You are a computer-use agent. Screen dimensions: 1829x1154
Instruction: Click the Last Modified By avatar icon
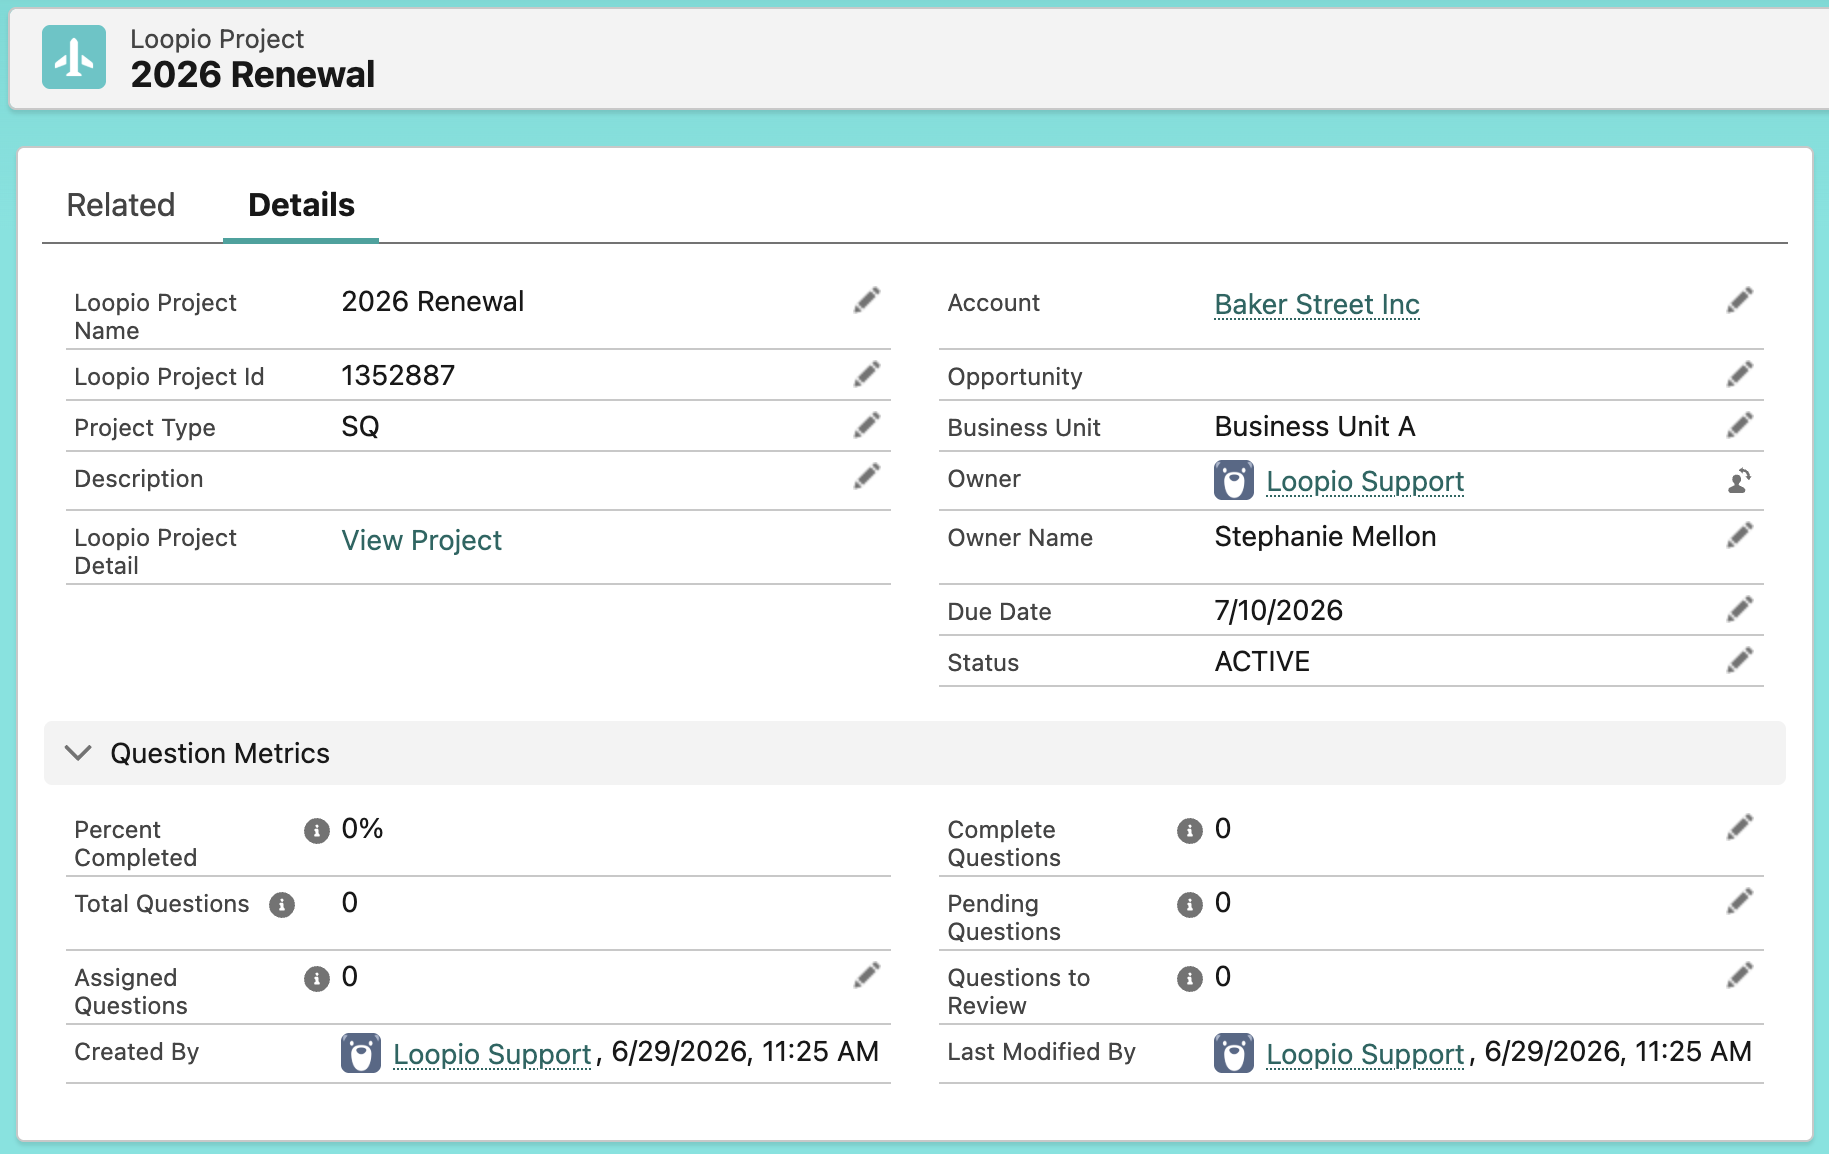tap(1234, 1053)
